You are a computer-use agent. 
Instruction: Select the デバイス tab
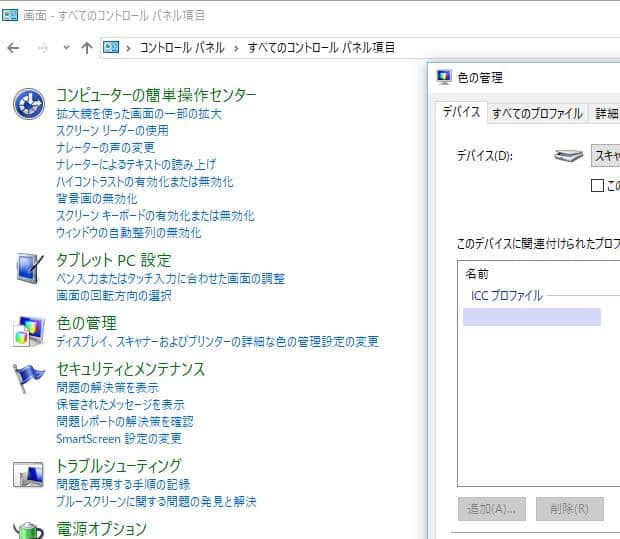(462, 112)
